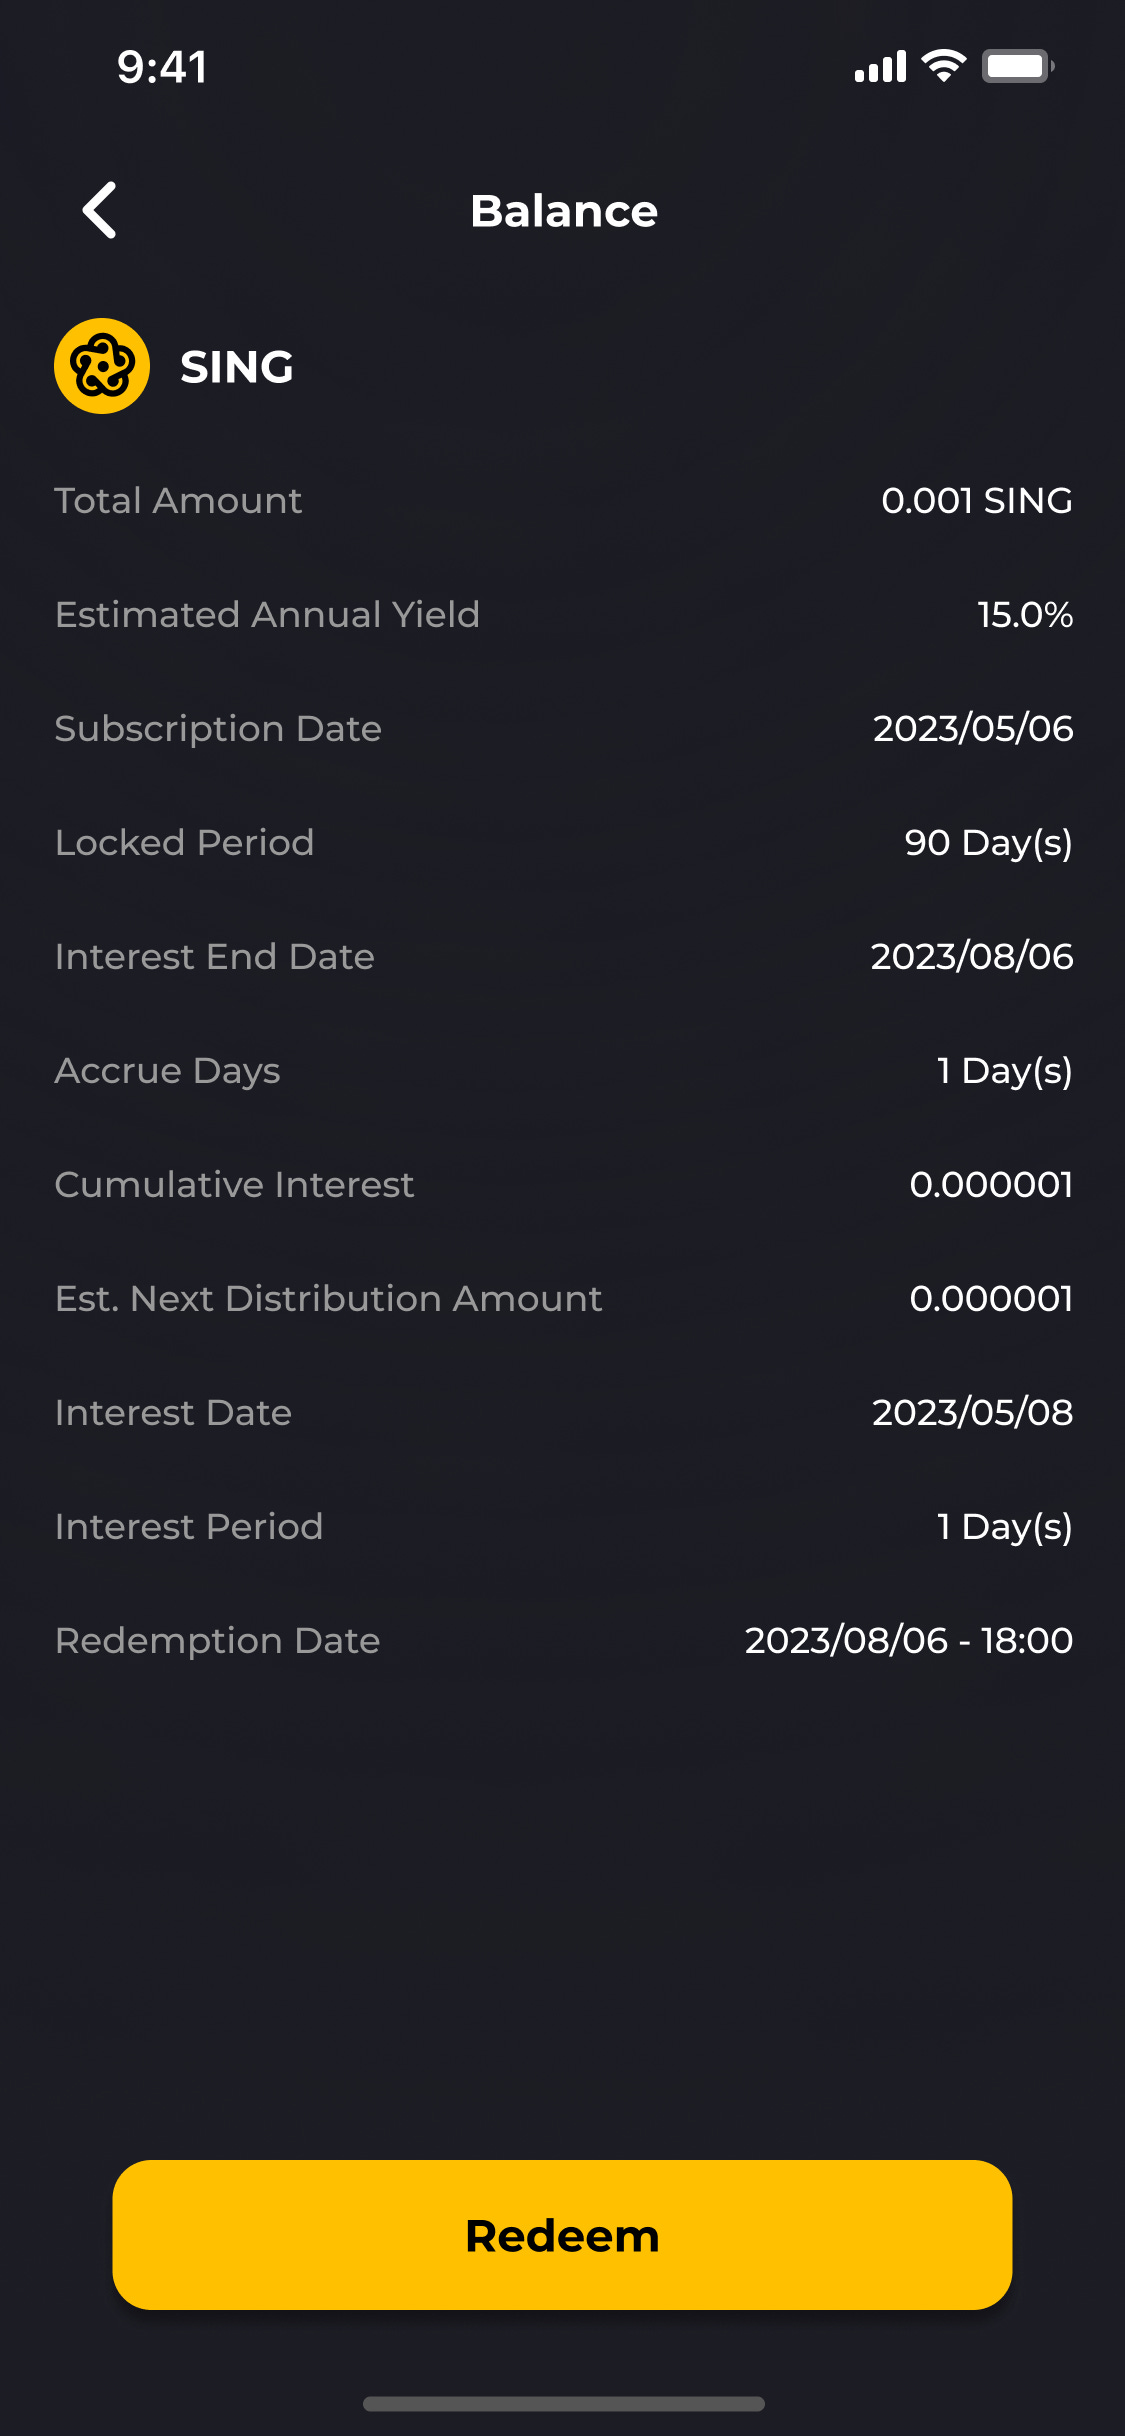This screenshot has height=2436, width=1125.
Task: Tap the Interest Period label
Action: 189,1526
